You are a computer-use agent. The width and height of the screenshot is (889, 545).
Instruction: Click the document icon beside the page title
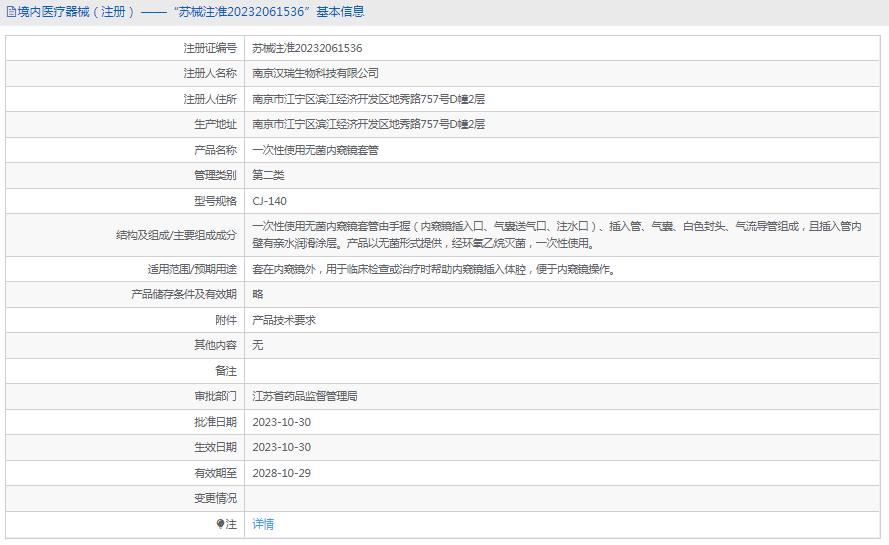click(x=11, y=12)
